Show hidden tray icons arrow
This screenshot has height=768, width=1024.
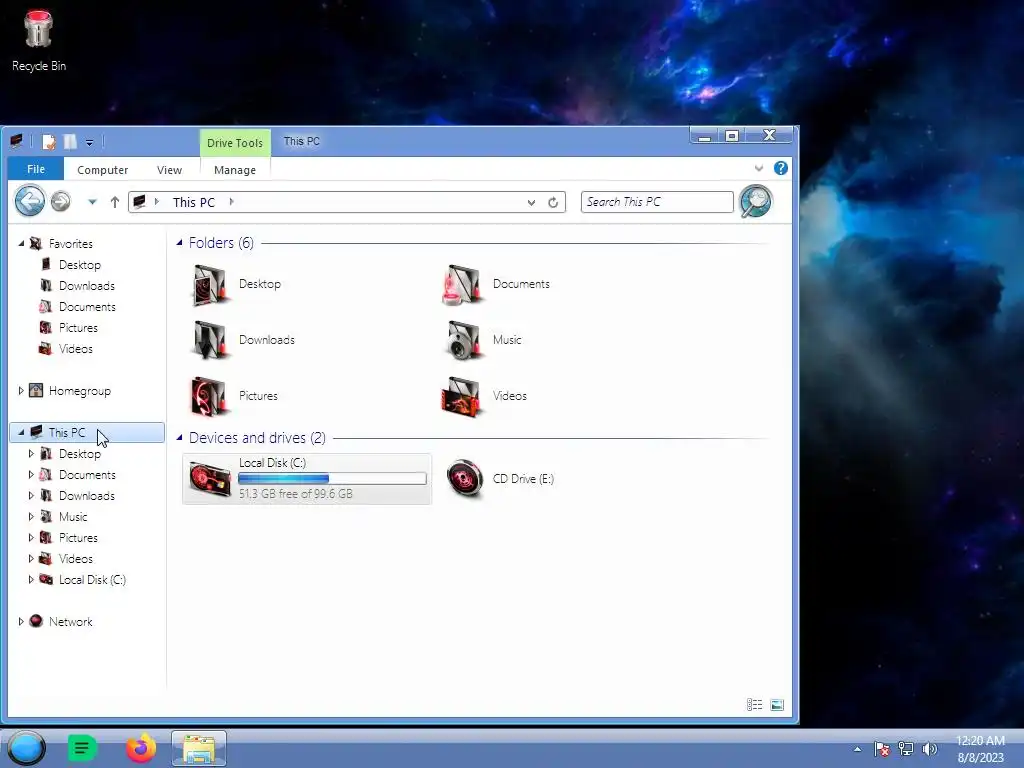click(x=857, y=748)
